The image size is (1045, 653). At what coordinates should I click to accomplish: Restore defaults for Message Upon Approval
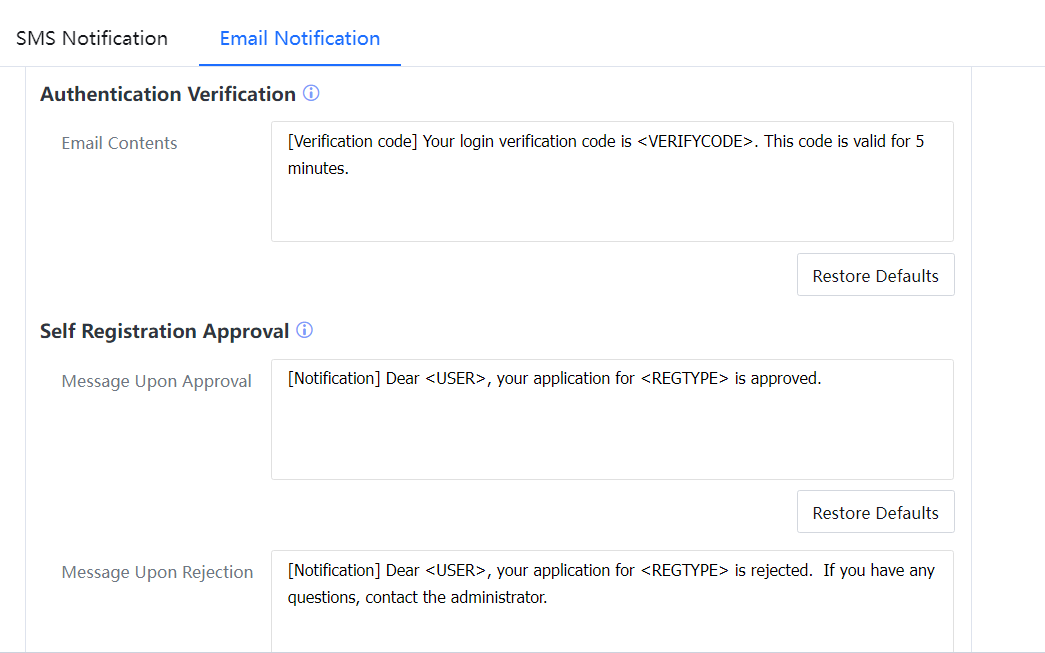[875, 513]
